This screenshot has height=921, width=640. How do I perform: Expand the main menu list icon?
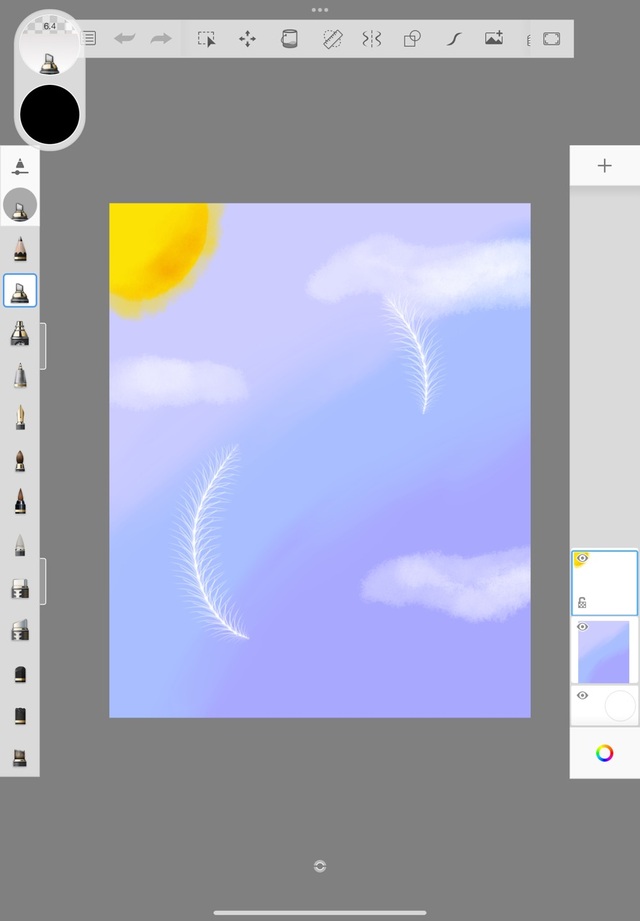point(89,39)
